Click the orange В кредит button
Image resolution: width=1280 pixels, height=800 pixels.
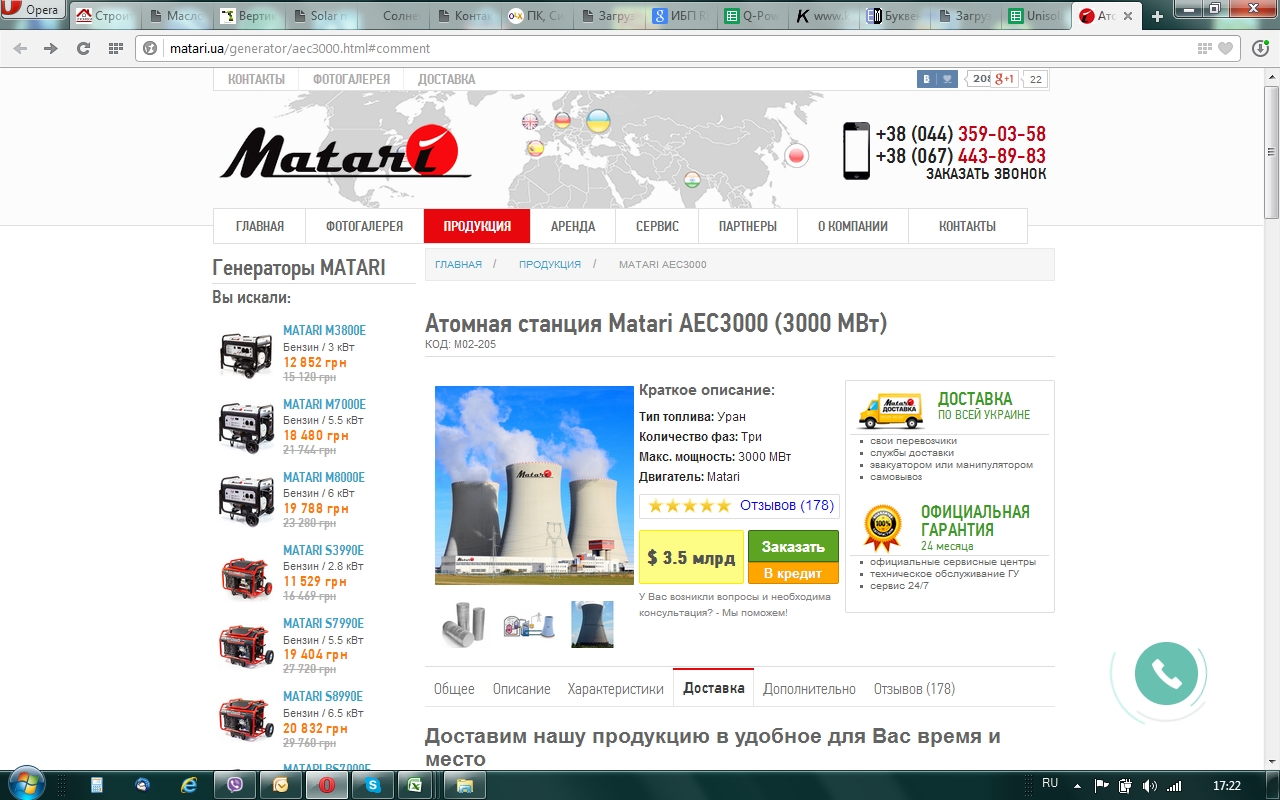click(793, 573)
